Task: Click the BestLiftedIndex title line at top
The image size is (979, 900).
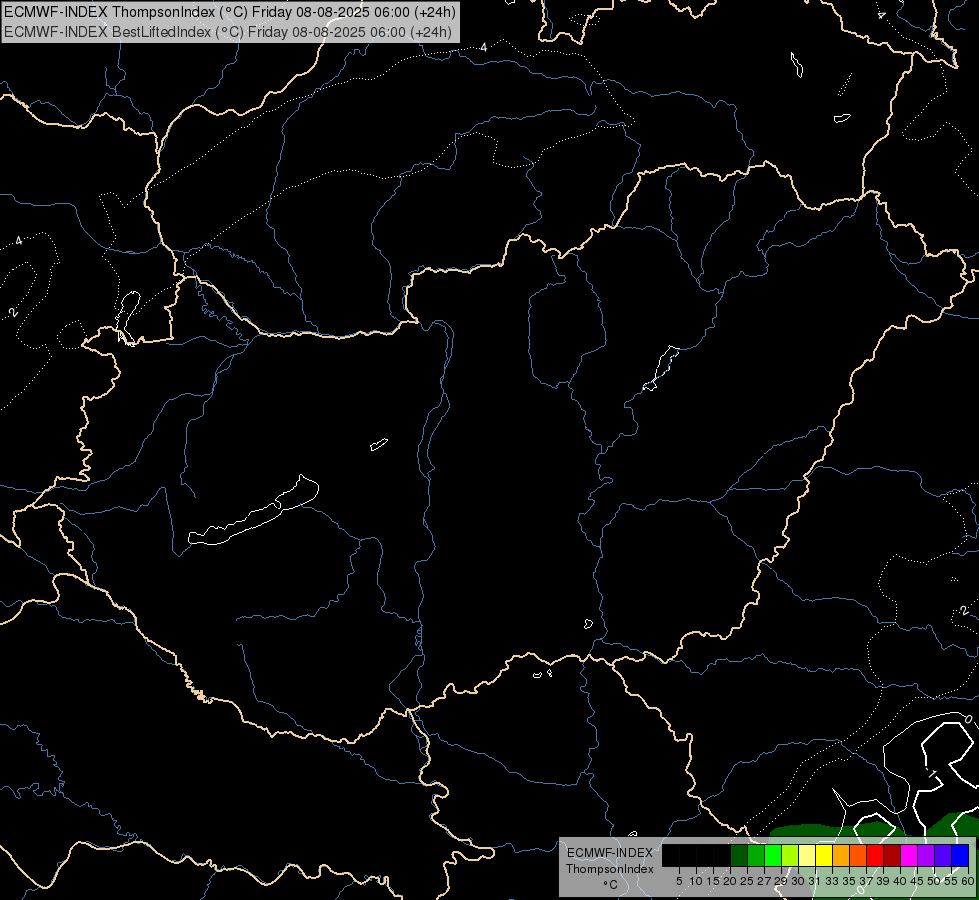Action: tap(228, 31)
